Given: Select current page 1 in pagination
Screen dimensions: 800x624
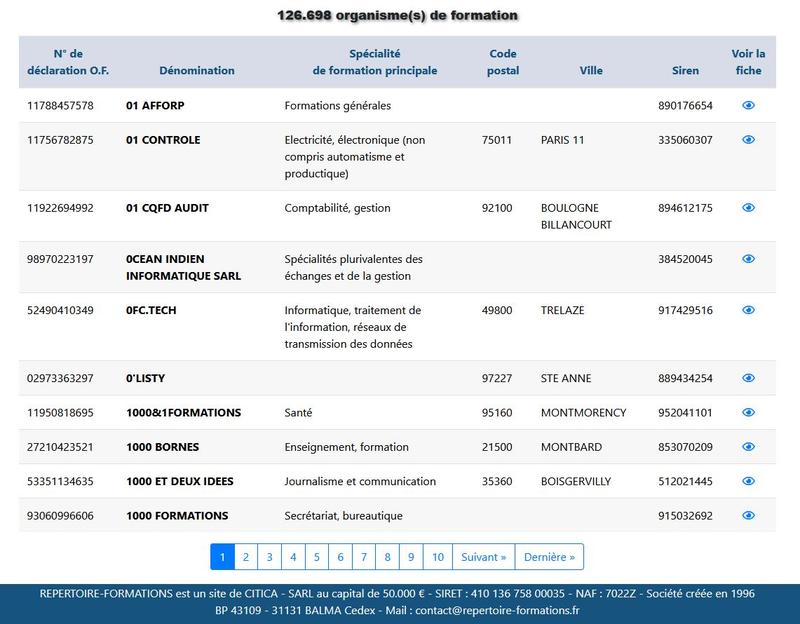Looking at the screenshot, I should click(x=222, y=557).
